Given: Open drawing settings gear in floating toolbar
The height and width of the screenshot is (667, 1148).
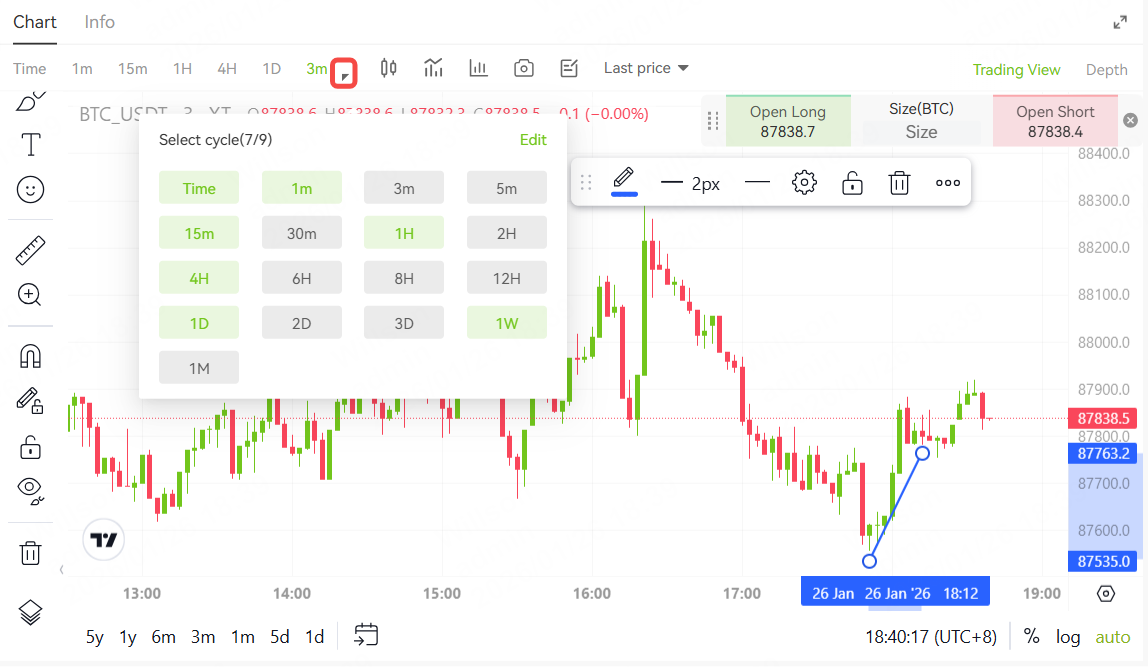Looking at the screenshot, I should click(804, 183).
